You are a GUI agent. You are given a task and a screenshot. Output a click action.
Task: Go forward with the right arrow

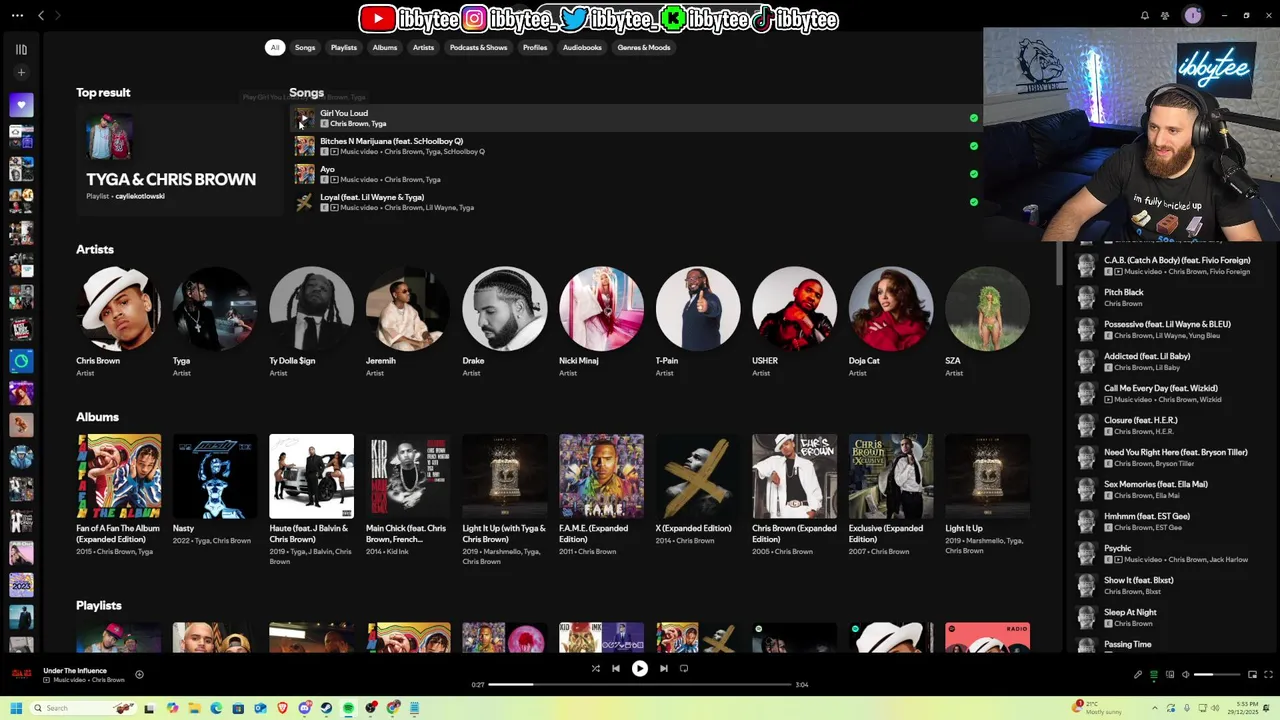tap(57, 15)
